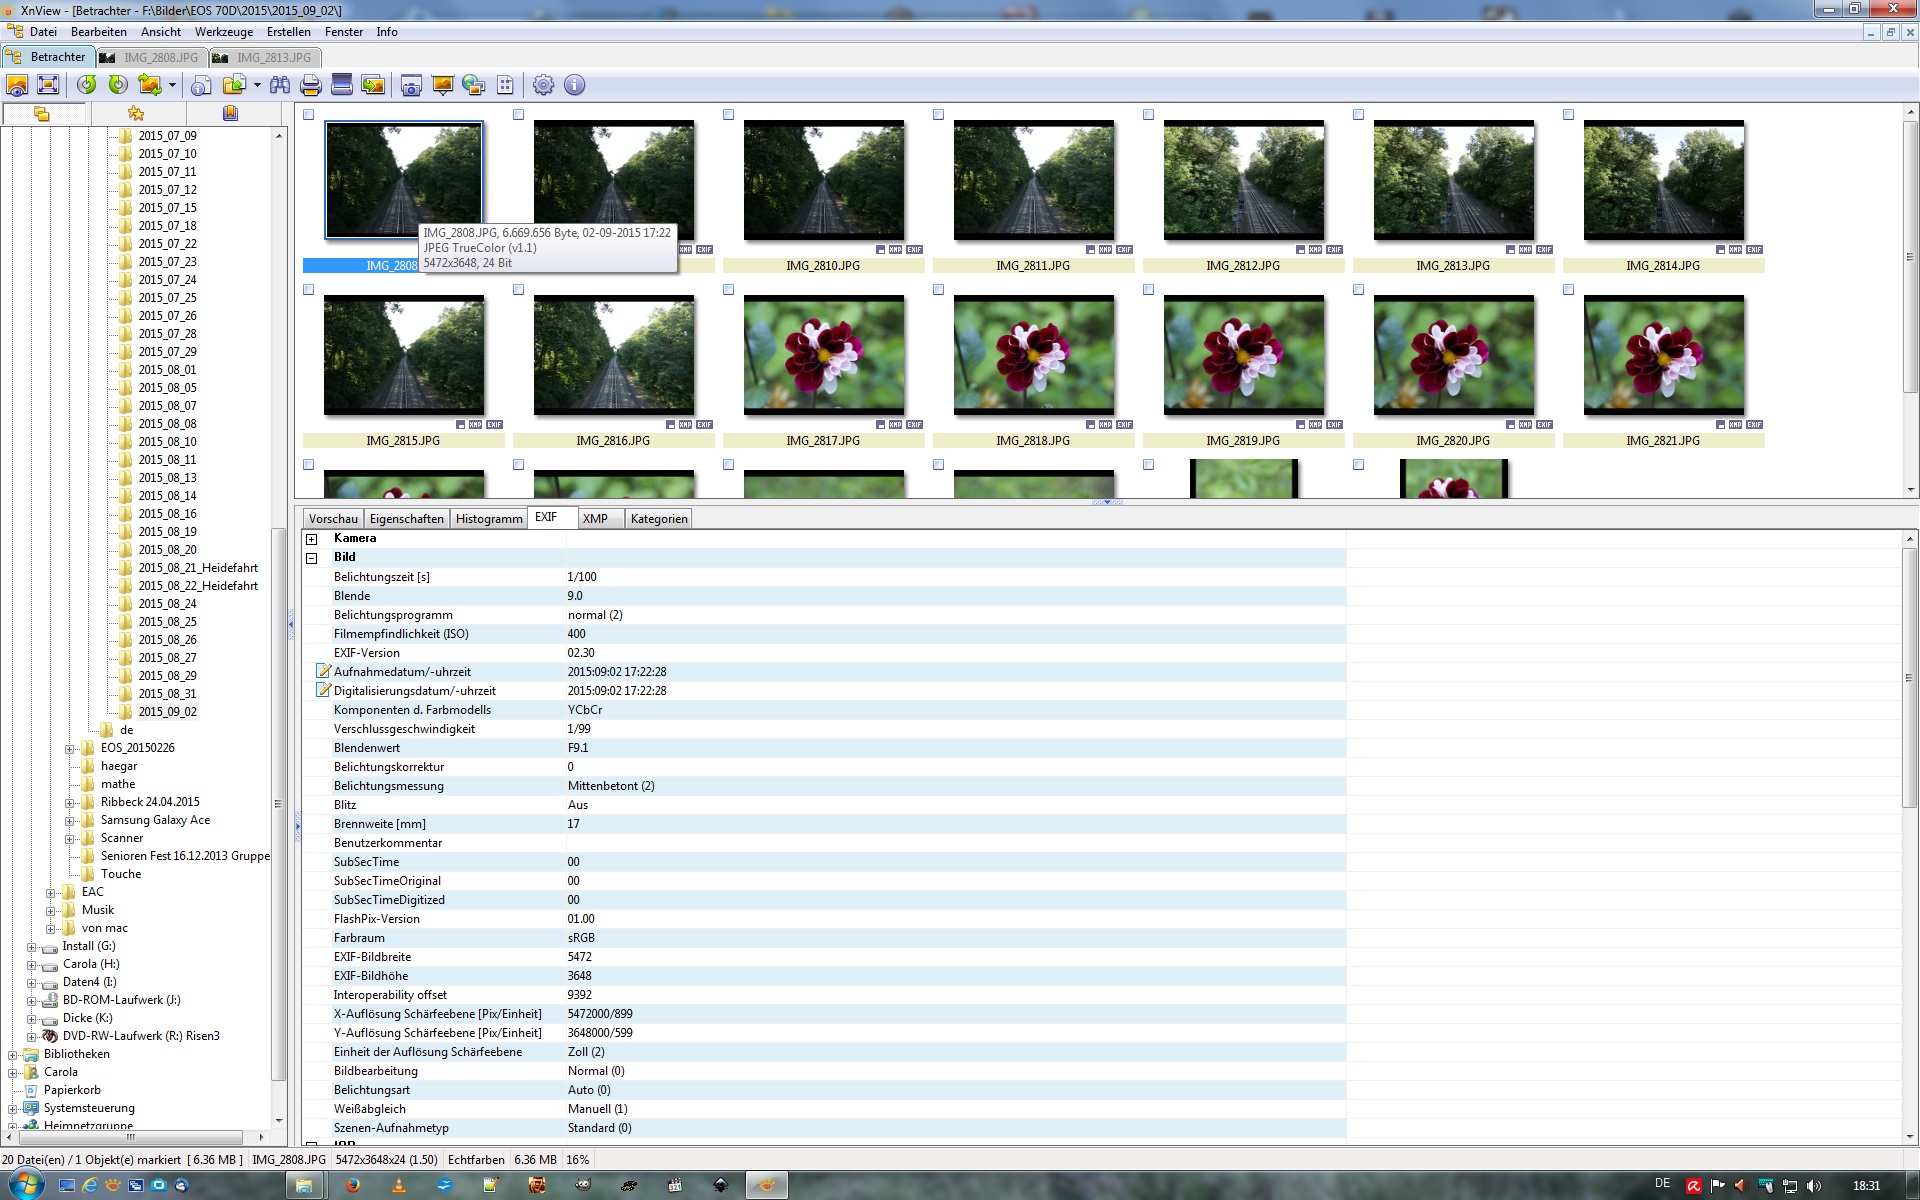Viewport: 1920px width, 1200px height.
Task: Click the scanner acquire icon
Action: (342, 86)
